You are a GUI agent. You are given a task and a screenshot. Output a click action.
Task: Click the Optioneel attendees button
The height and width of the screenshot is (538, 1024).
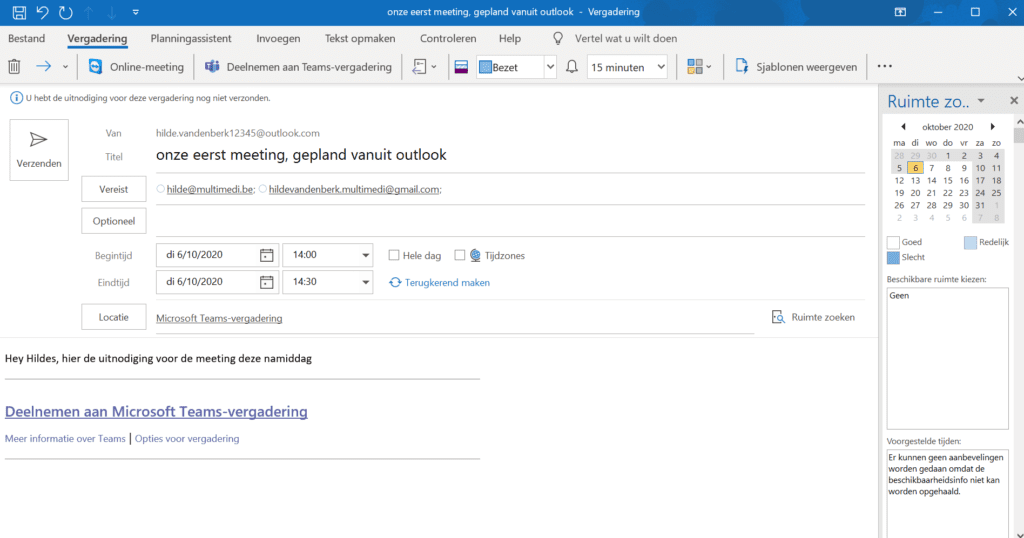coord(114,221)
